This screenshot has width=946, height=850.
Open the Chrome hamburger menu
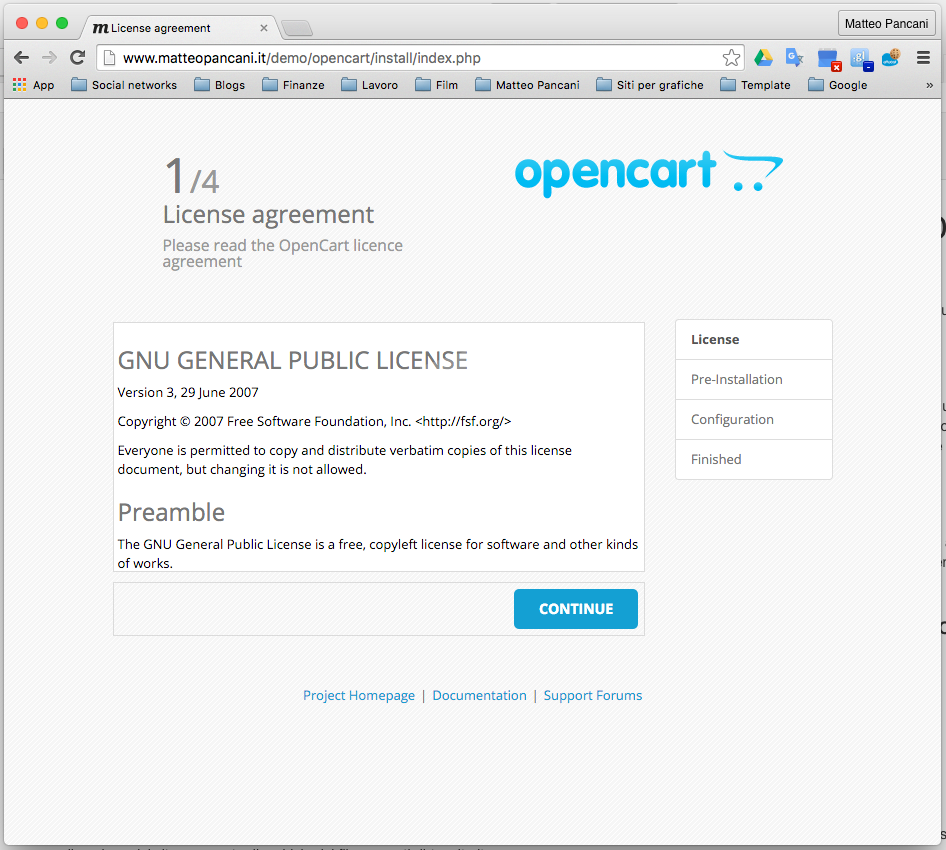click(923, 58)
